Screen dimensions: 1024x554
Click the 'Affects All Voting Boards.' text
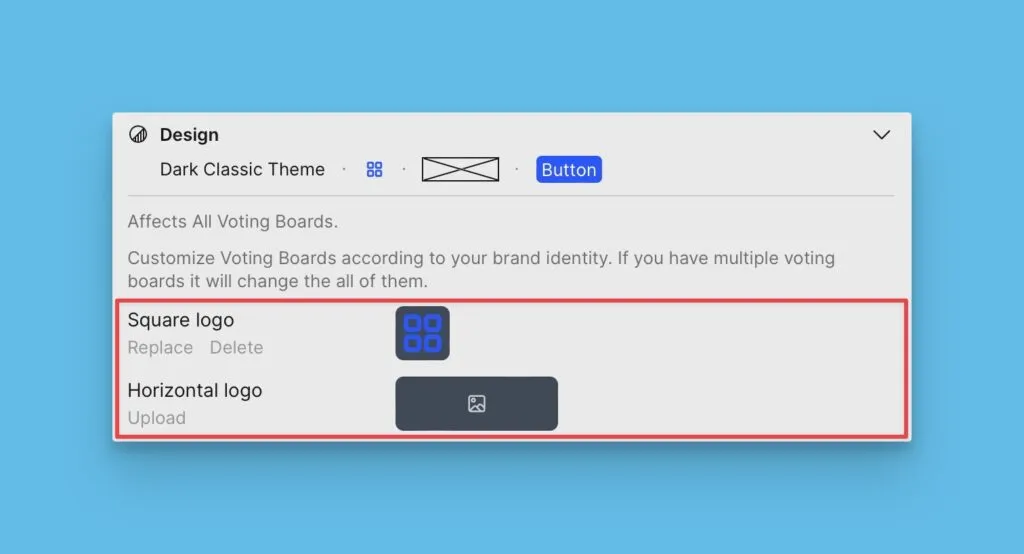(x=232, y=222)
